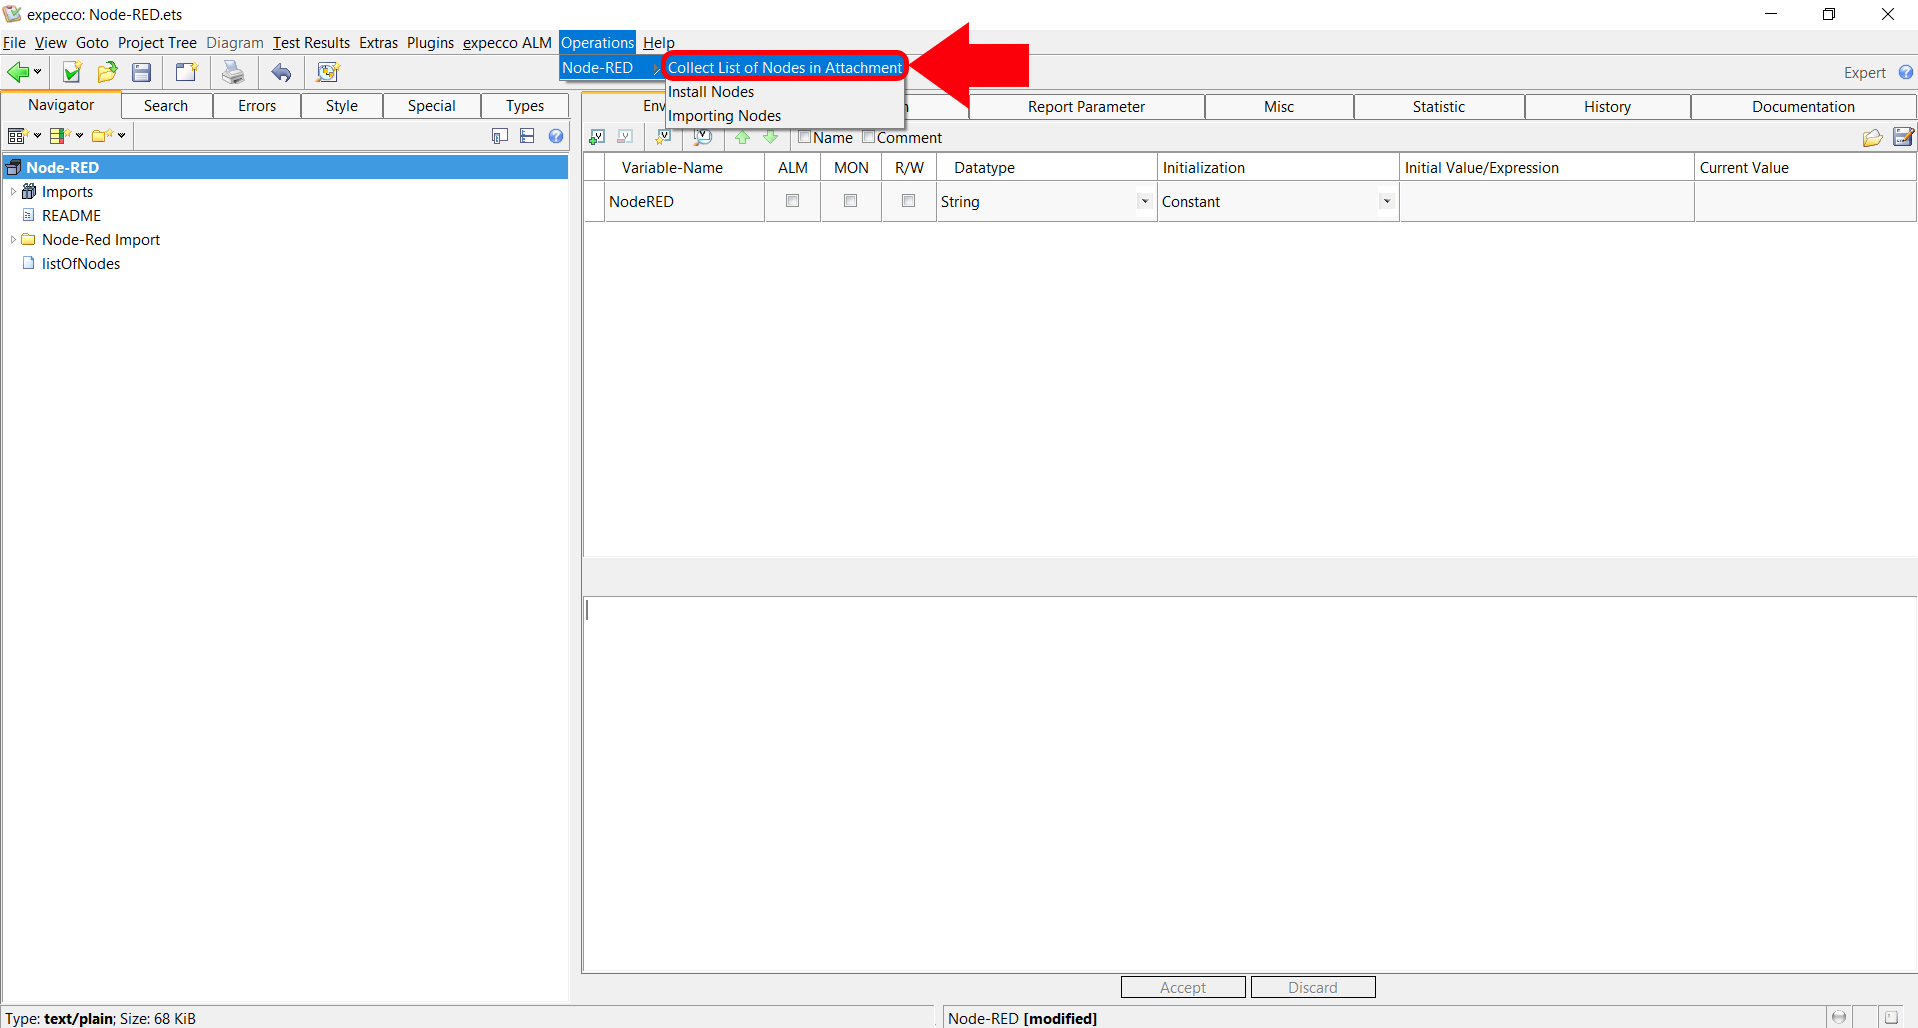Click the printer icon in toolbar
Screen dimensions: 1918x1028
(x=232, y=72)
